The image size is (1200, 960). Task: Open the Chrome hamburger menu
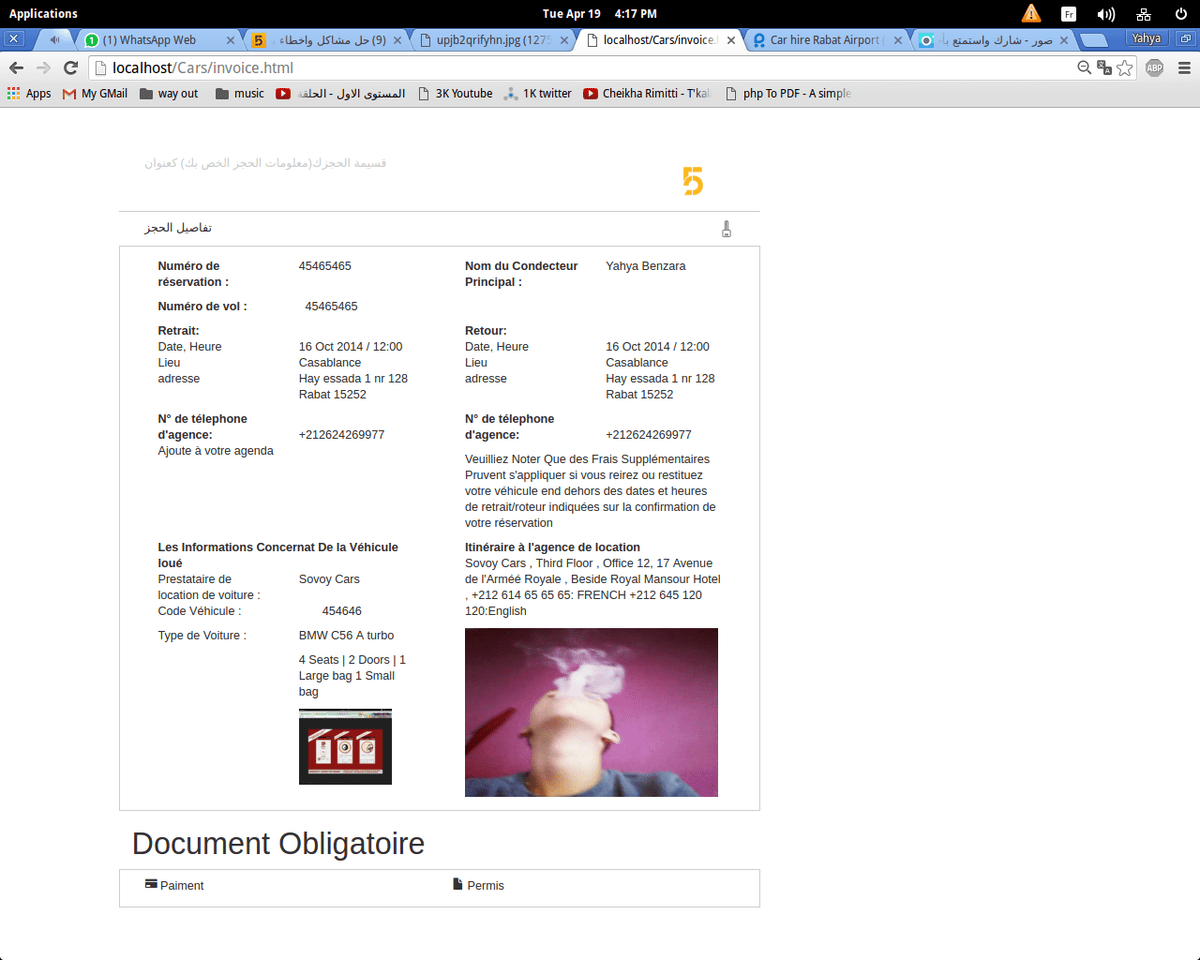pos(1184,68)
